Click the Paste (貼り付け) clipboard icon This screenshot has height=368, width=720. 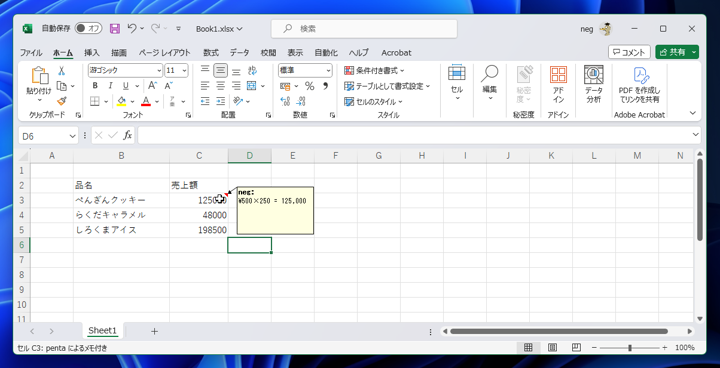(39, 75)
